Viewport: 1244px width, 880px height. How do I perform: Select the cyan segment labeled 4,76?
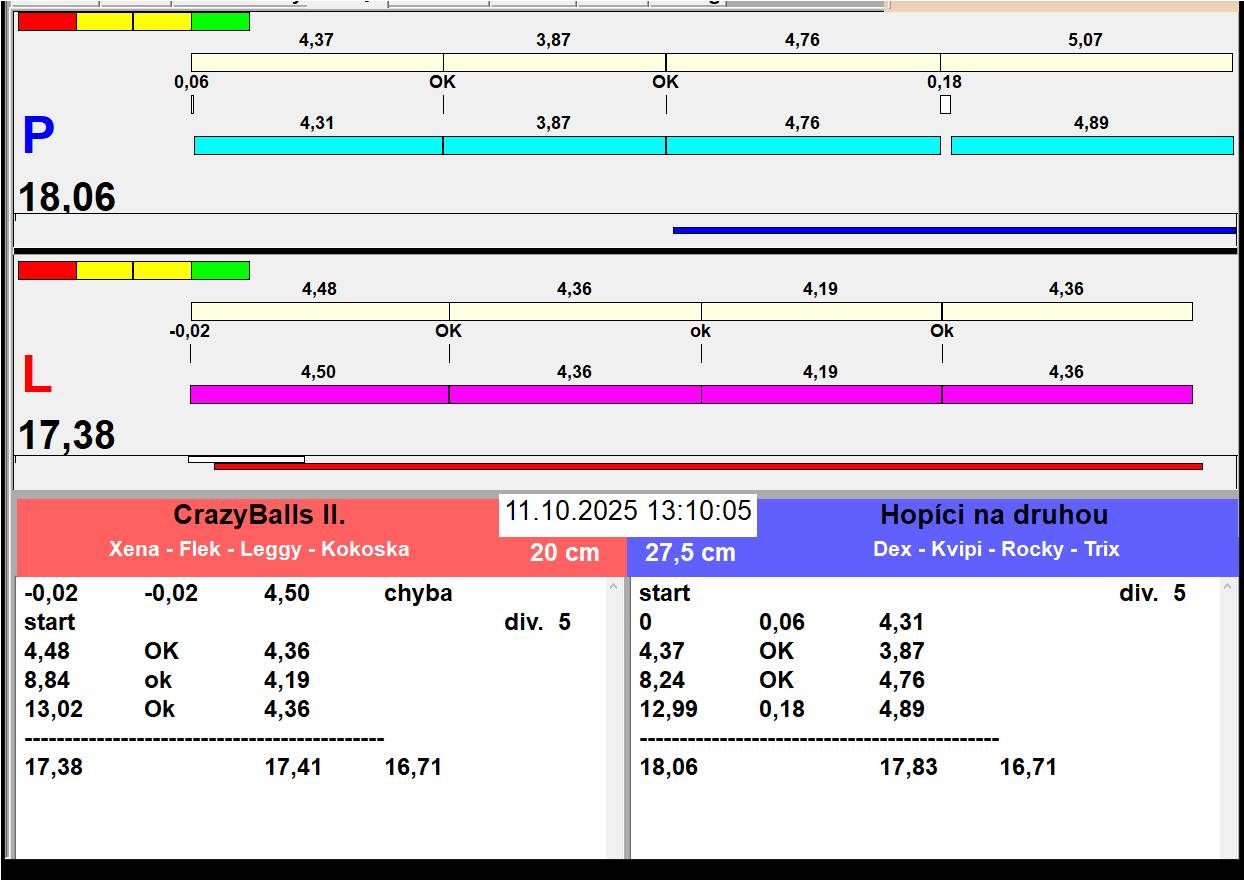pyautogui.click(x=803, y=145)
